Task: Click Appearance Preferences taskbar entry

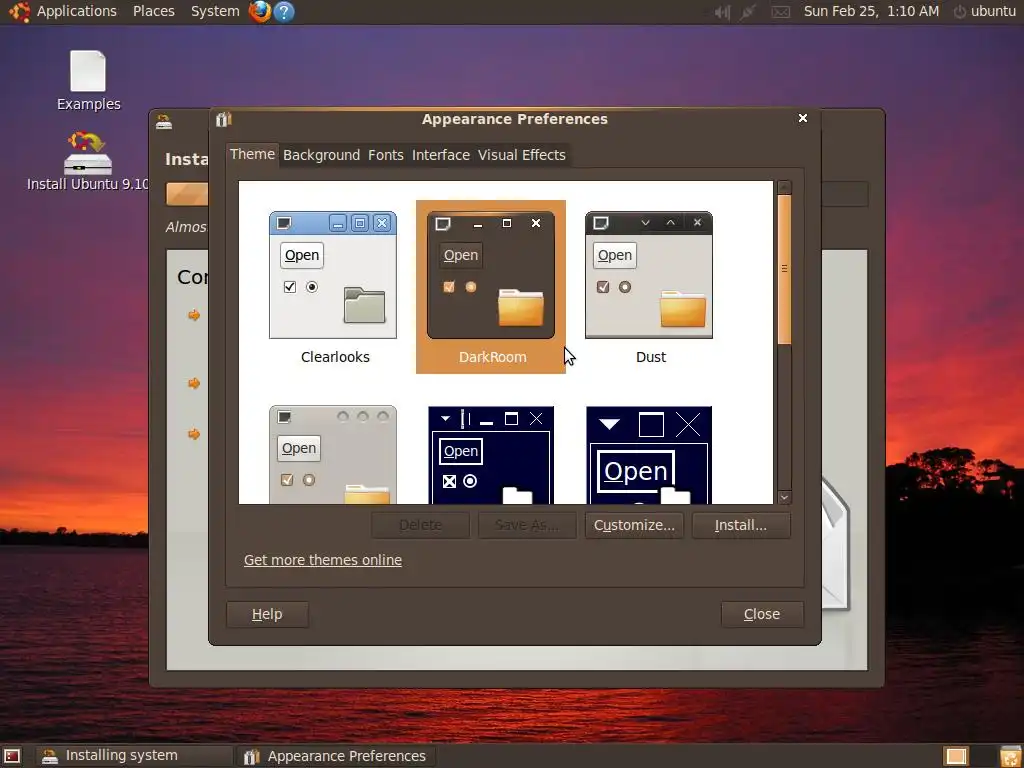Action: point(335,756)
